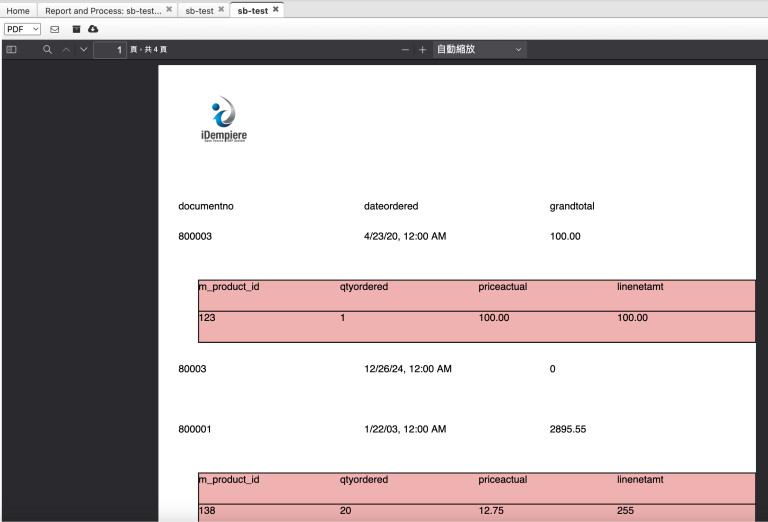Image resolution: width=768 pixels, height=522 pixels.
Task: Click the grandtotal column header
Action: [572, 206]
